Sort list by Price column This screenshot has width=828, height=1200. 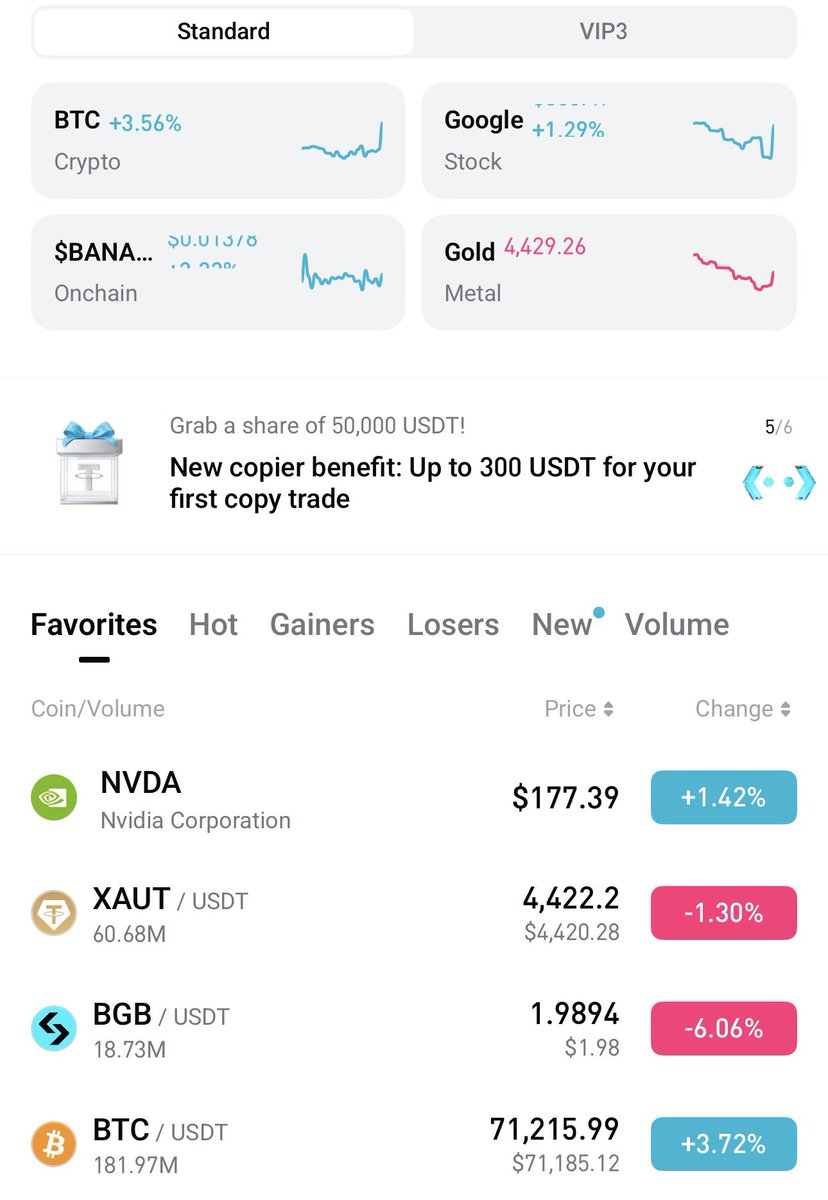[x=578, y=709]
